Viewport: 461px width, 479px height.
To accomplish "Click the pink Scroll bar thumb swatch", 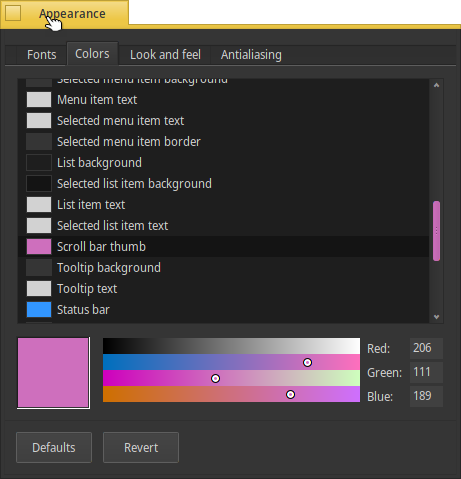I will (39, 247).
